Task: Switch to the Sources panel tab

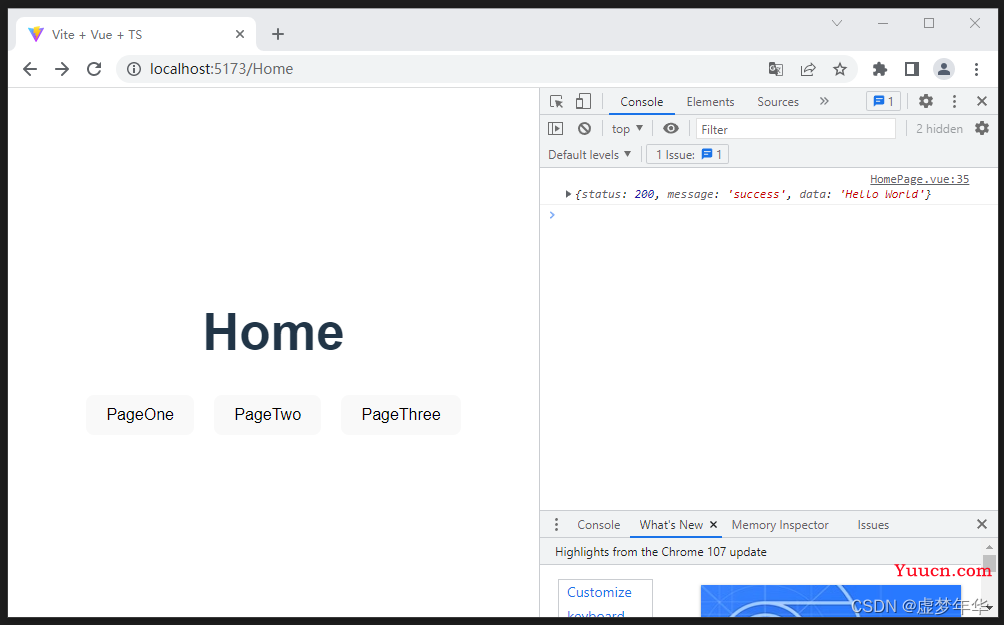Action: point(778,102)
